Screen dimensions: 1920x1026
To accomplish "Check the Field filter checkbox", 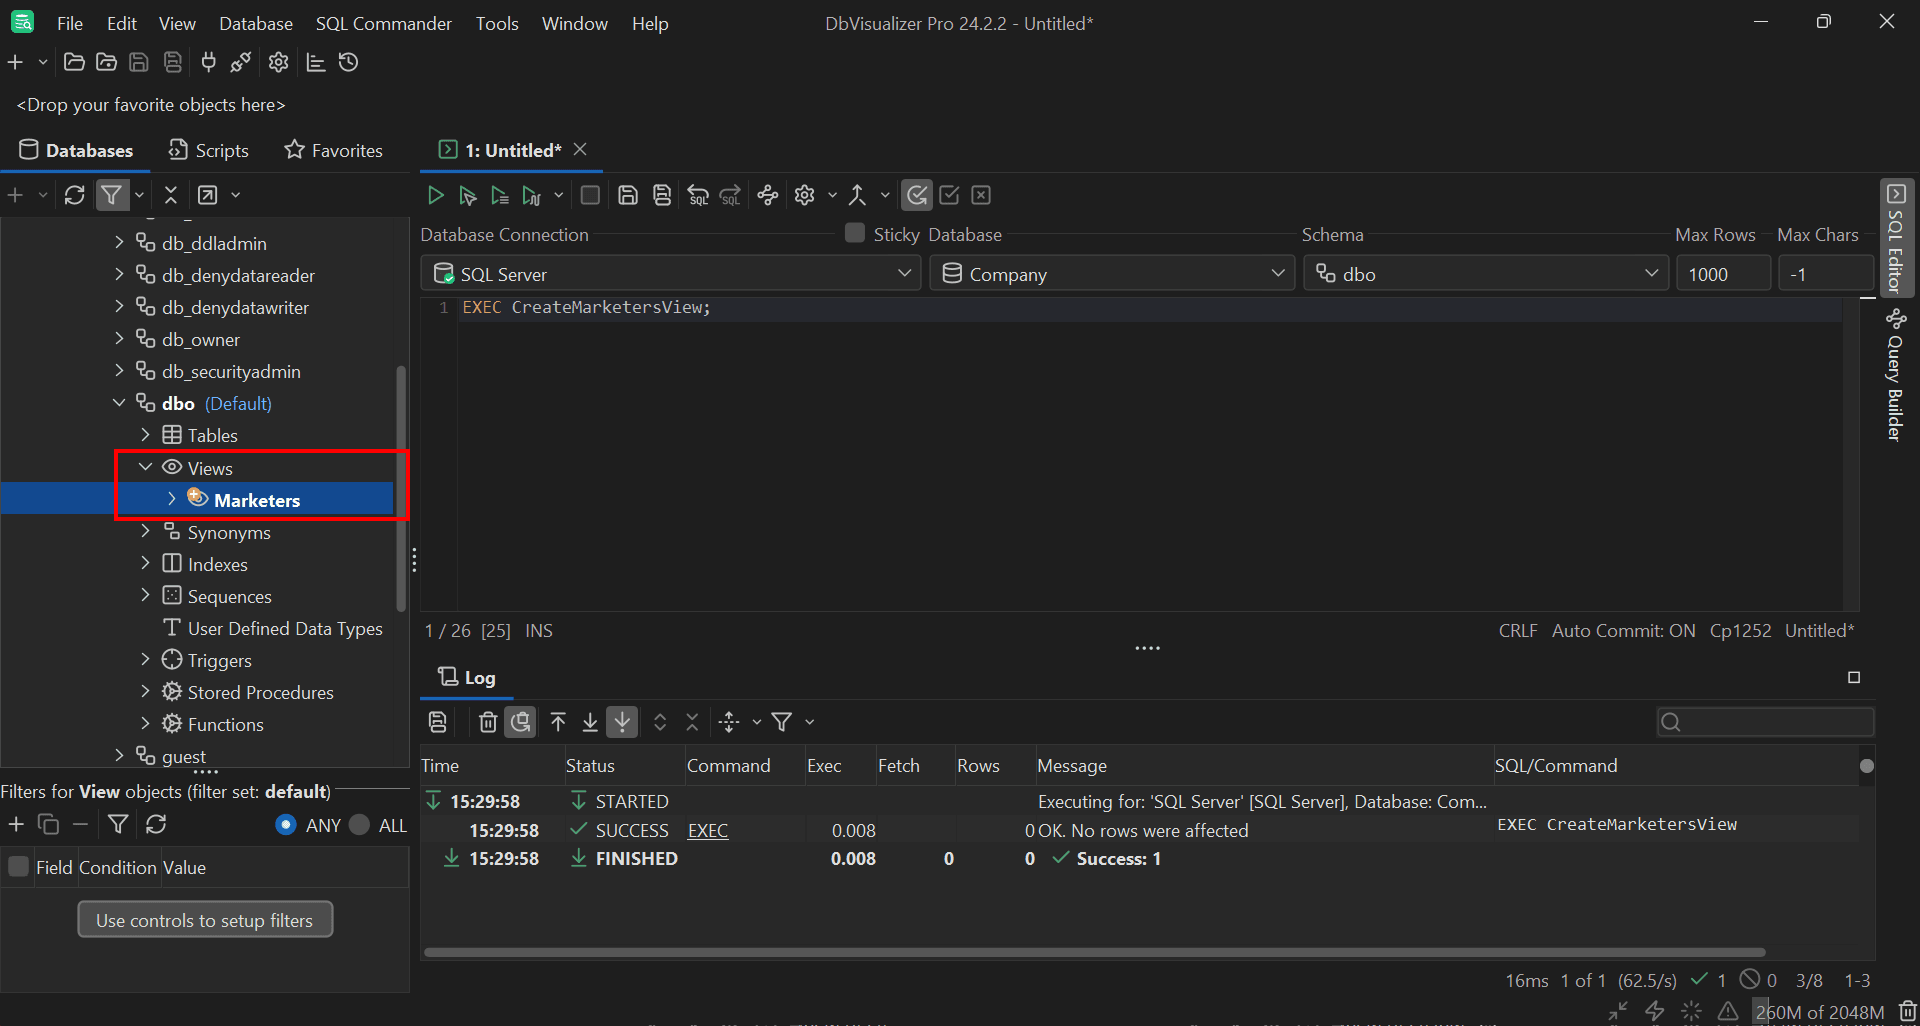I will tap(17, 866).
